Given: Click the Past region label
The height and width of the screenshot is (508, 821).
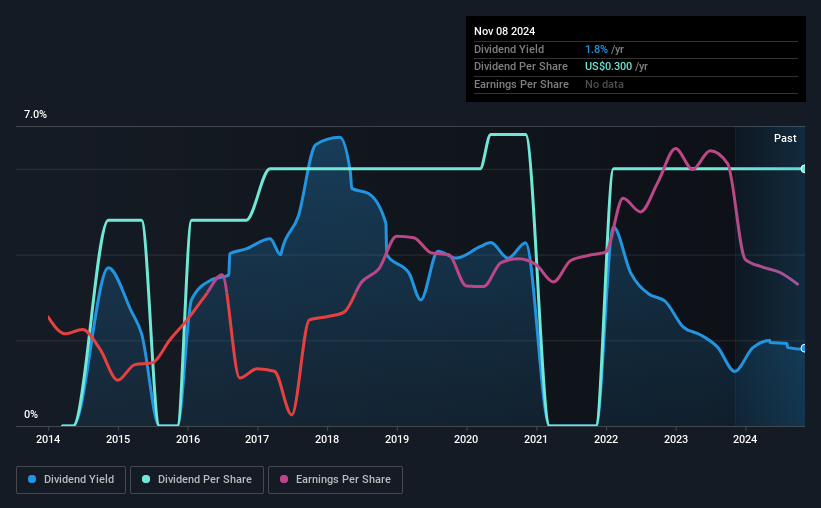Looking at the screenshot, I should [785, 138].
